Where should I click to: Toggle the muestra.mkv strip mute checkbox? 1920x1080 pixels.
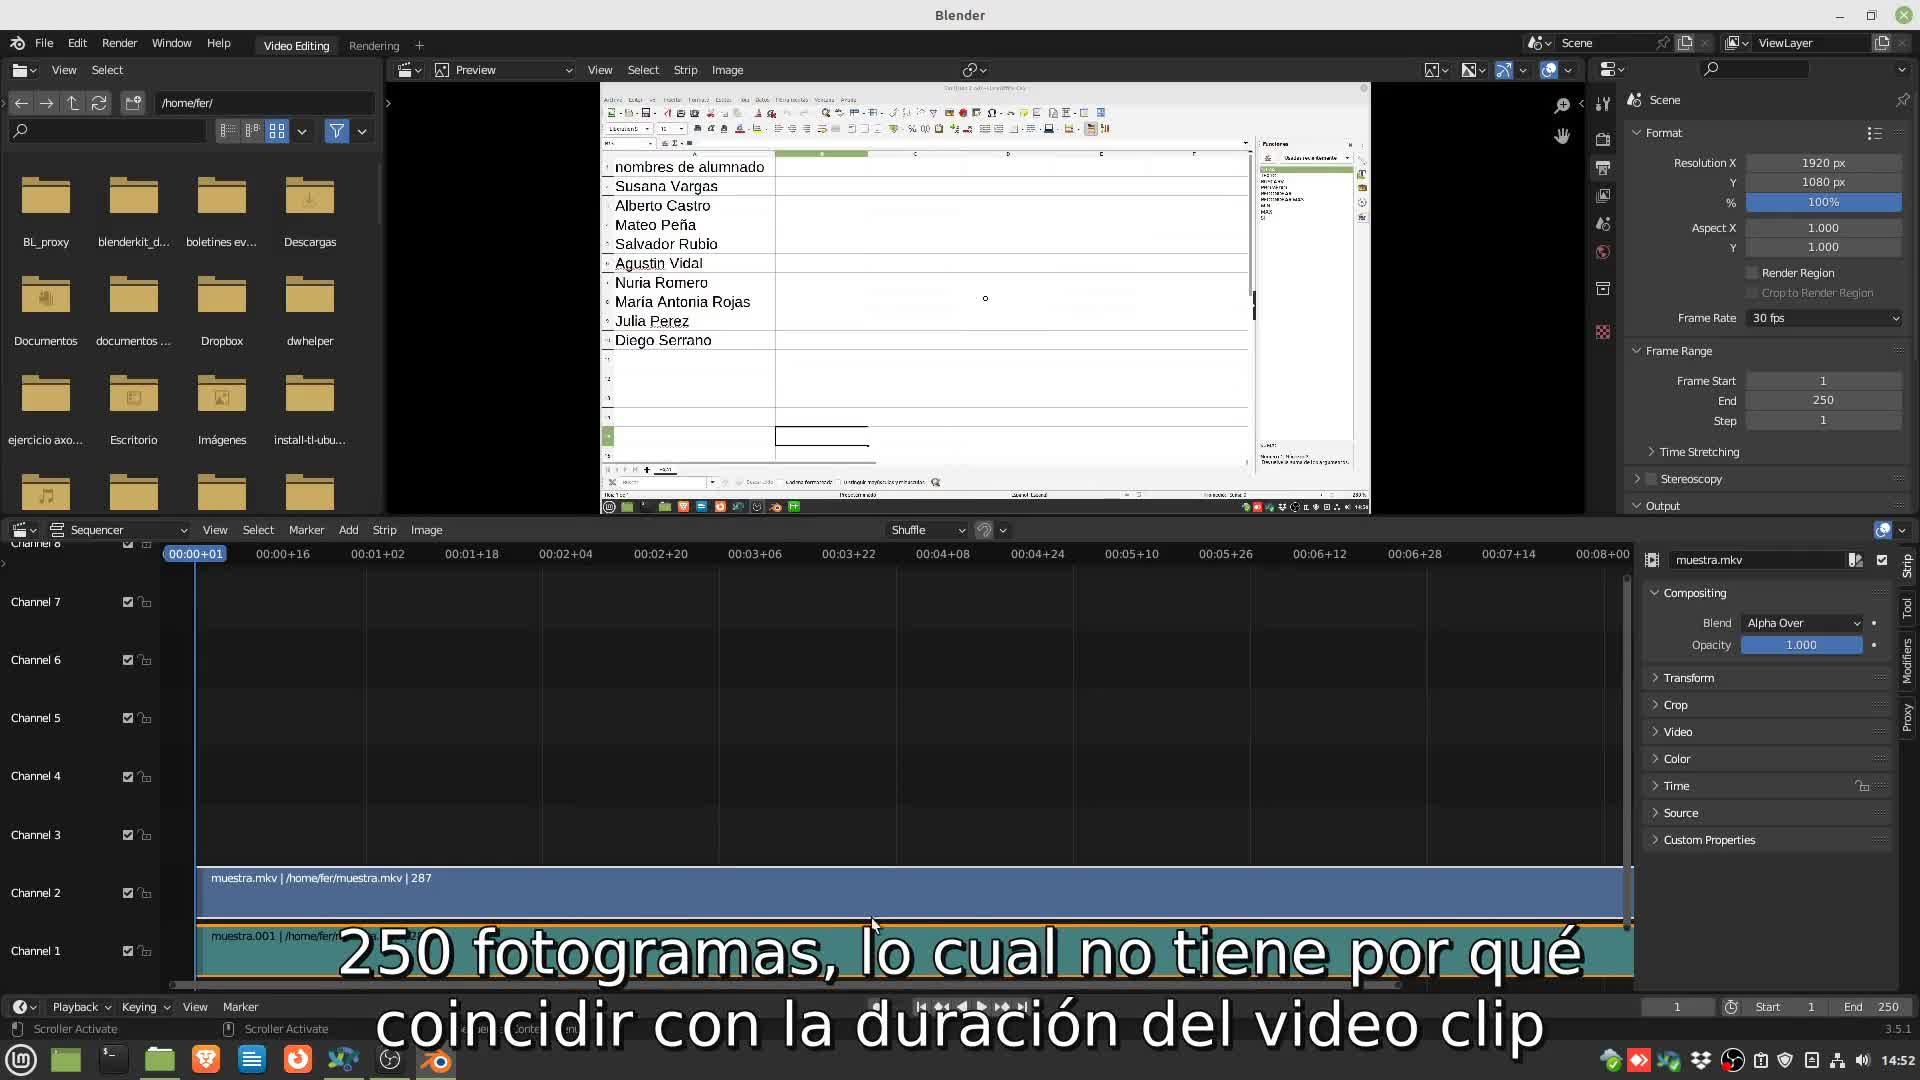click(1882, 560)
